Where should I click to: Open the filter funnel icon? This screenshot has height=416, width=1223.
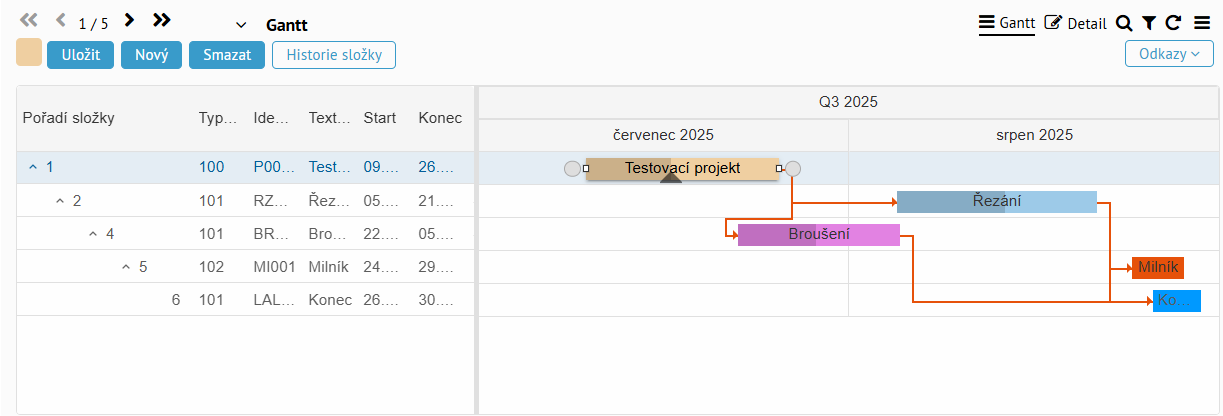pyautogui.click(x=1149, y=23)
